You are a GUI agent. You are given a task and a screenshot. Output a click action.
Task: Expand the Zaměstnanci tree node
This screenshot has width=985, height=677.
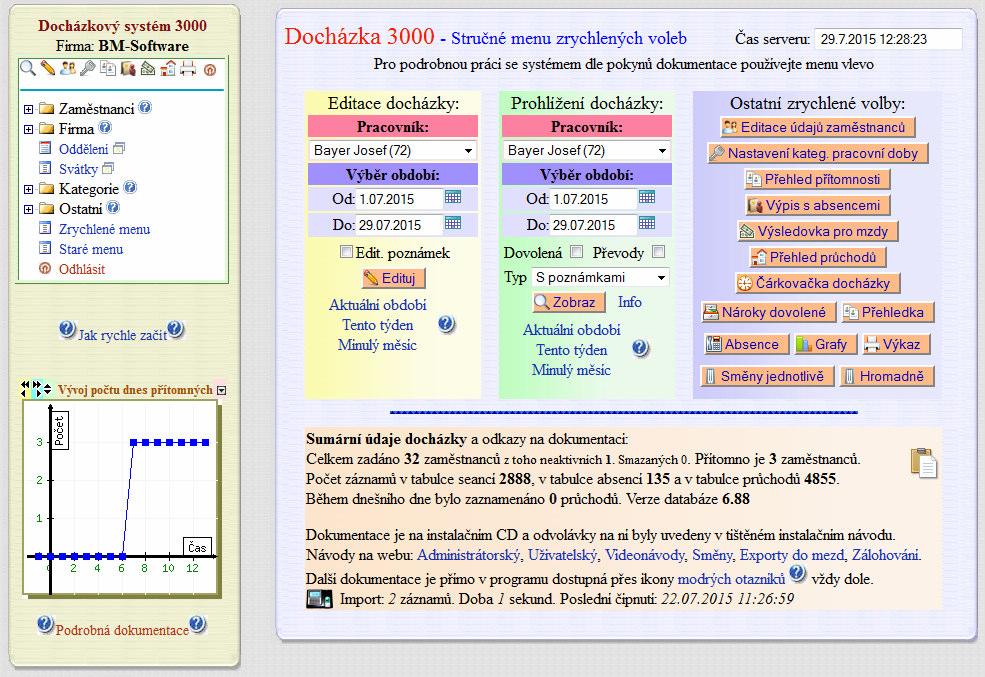tap(28, 109)
